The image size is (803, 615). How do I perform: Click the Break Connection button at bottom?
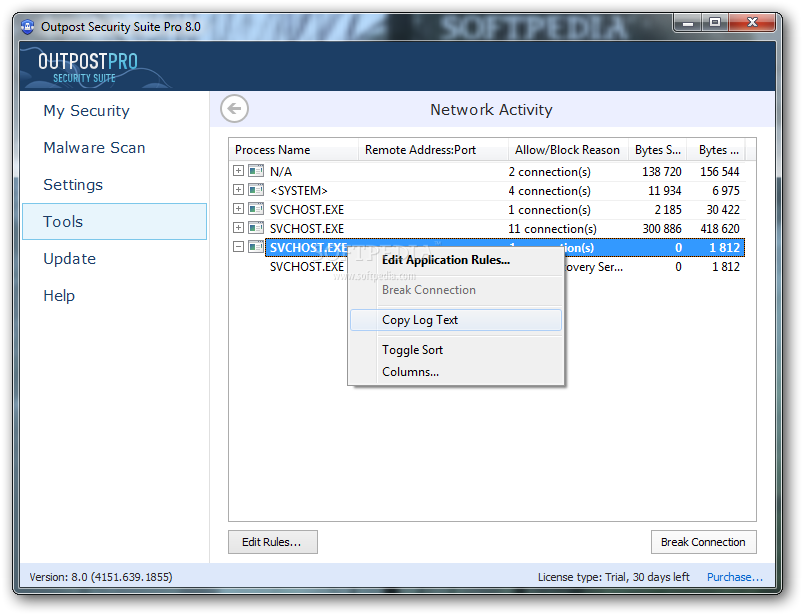(703, 542)
